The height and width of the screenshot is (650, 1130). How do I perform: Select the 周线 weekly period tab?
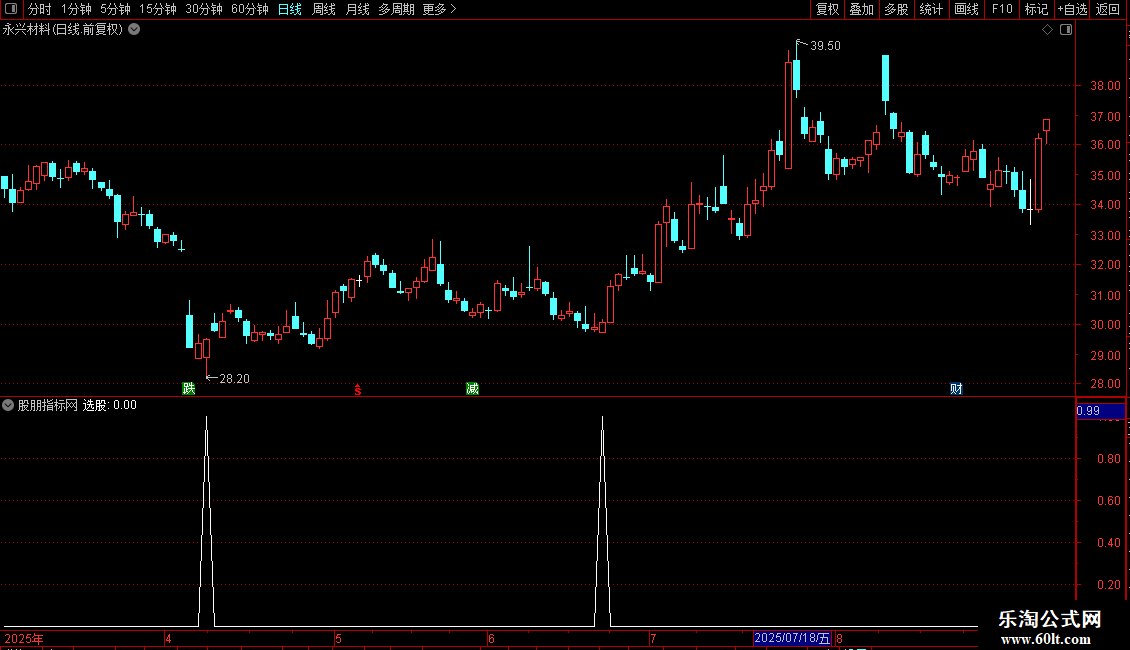click(324, 9)
